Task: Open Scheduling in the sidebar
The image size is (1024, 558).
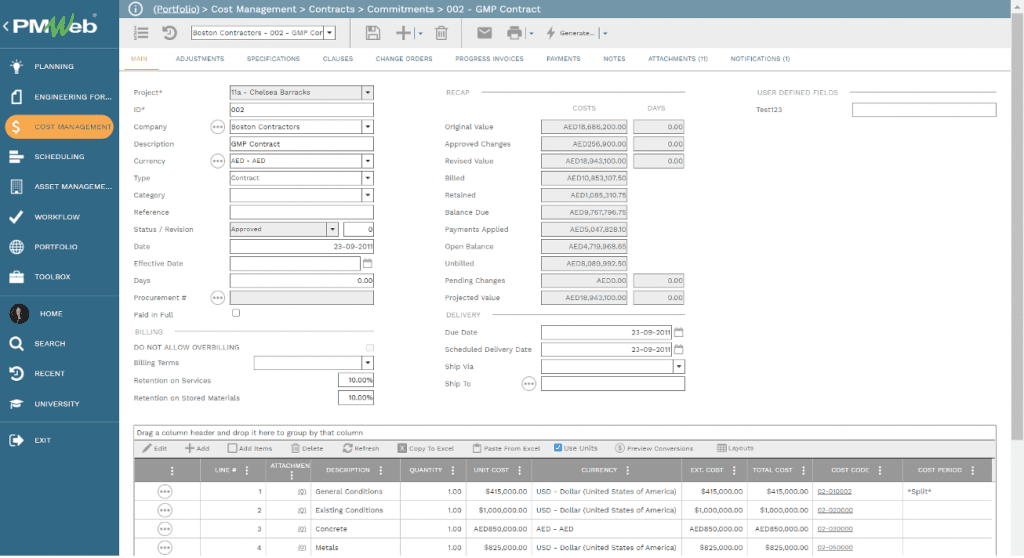Action: pos(59,157)
